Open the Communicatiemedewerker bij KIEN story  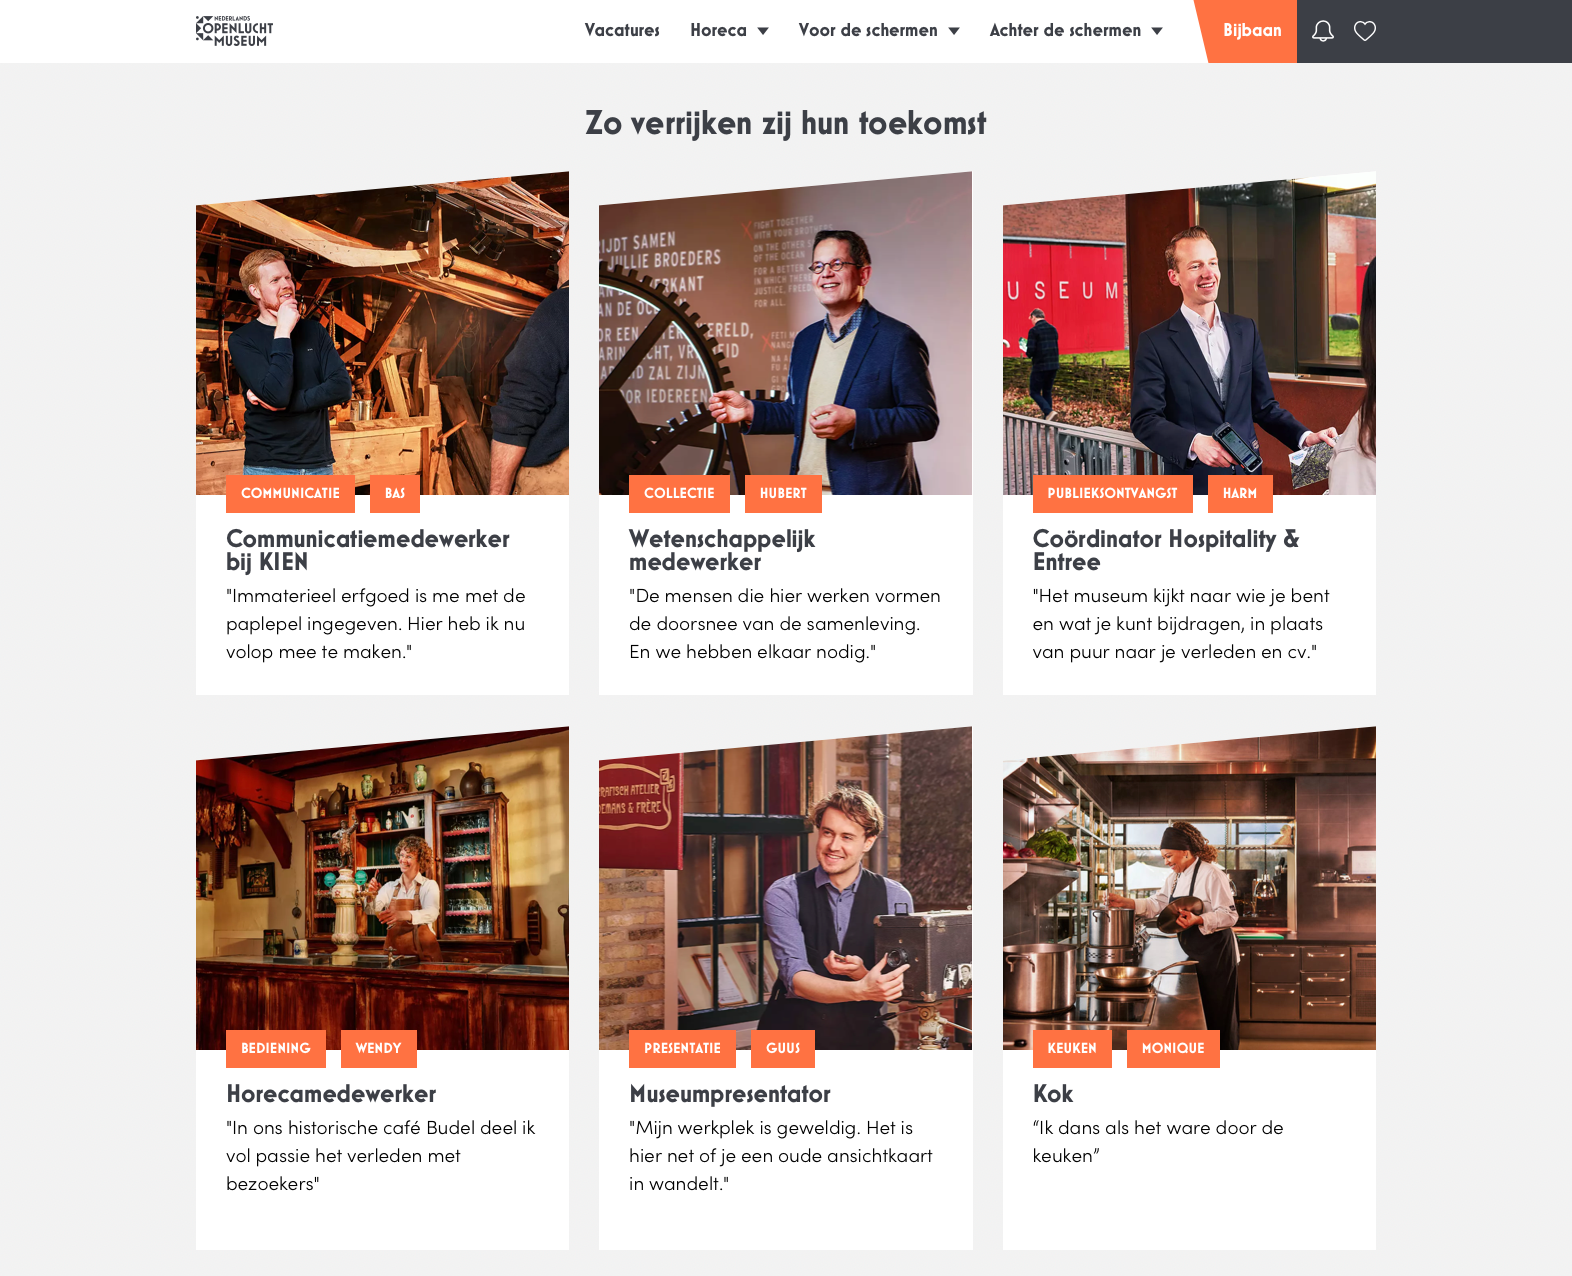368,550
